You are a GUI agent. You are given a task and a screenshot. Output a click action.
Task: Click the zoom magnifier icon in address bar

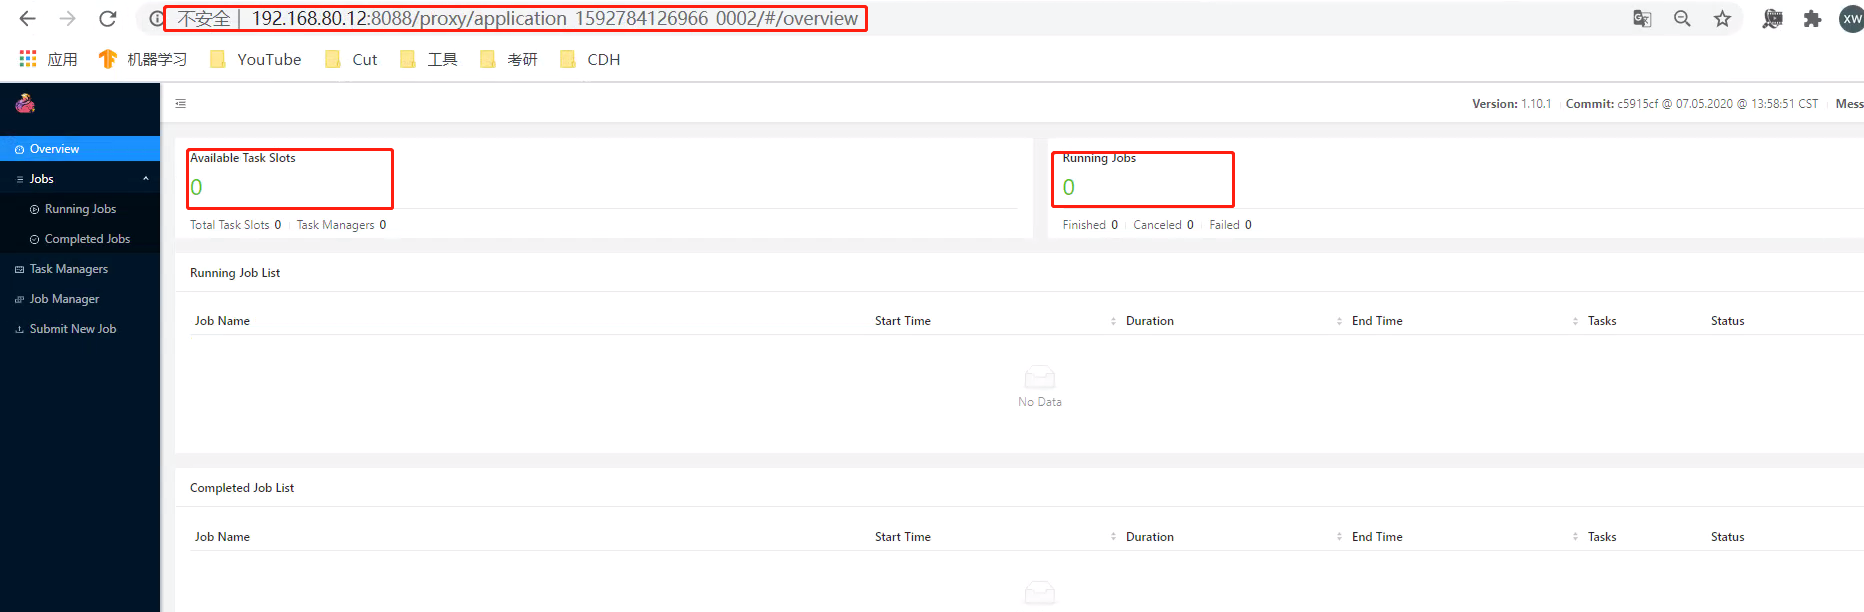(1682, 18)
